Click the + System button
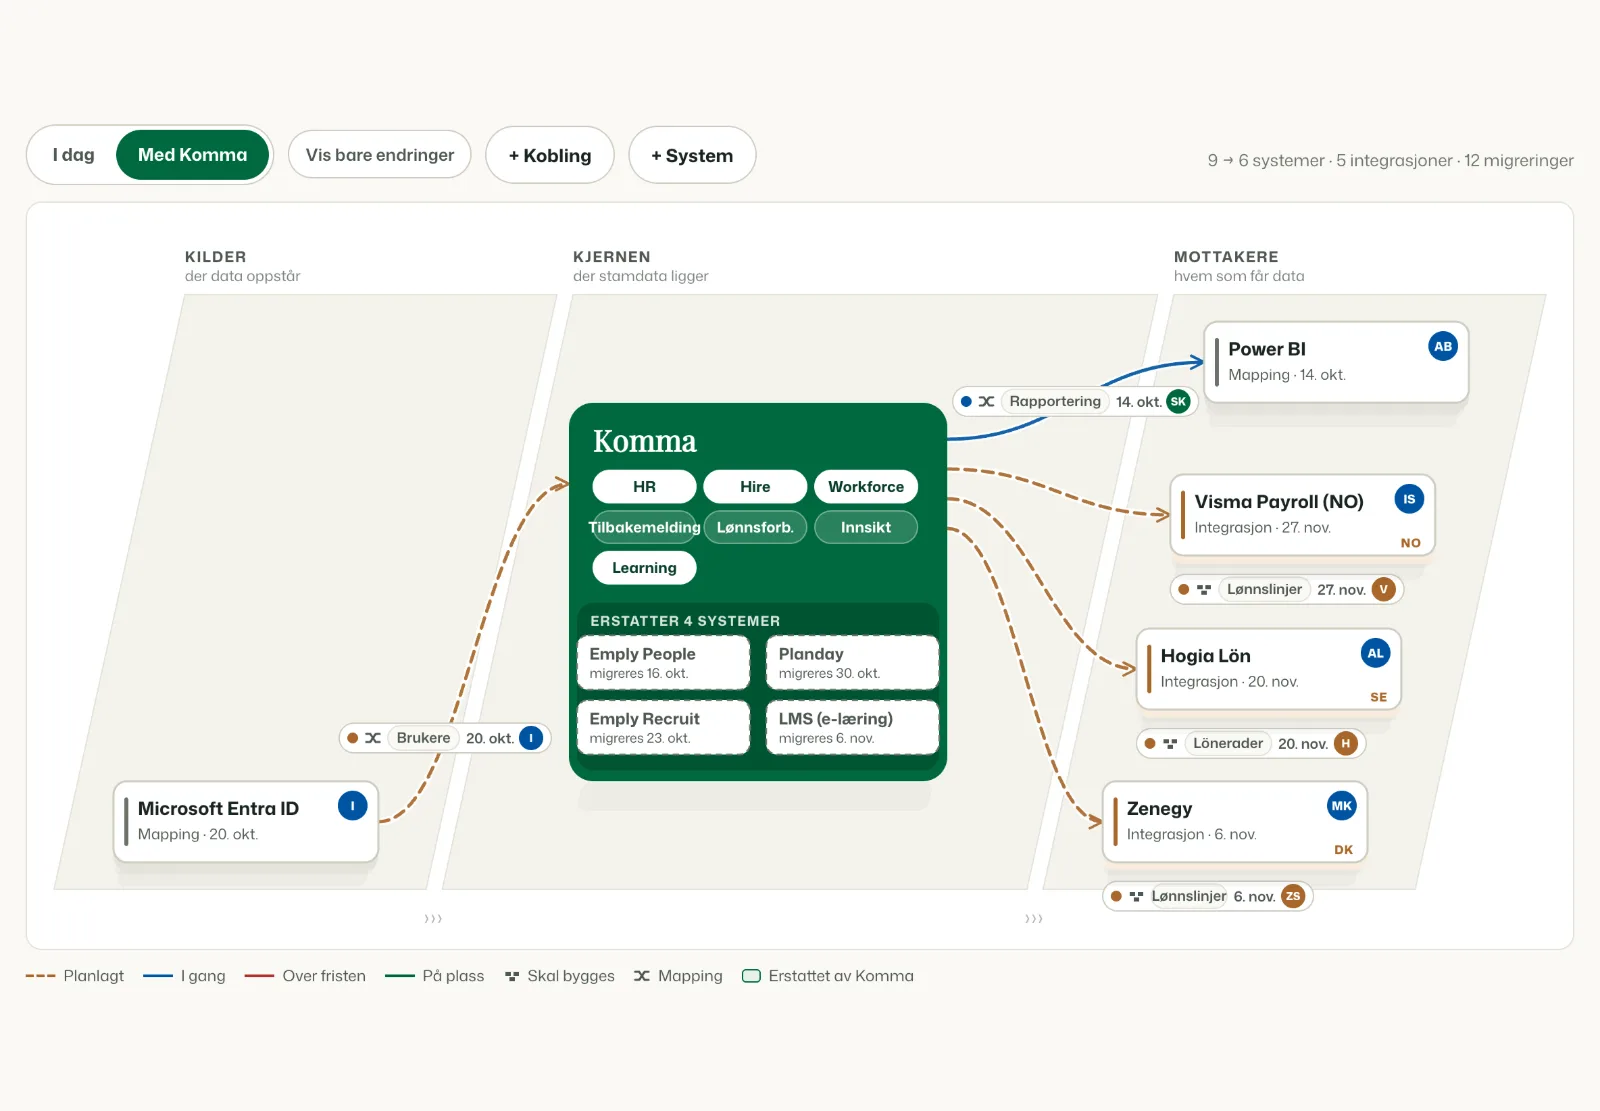 tap(692, 155)
